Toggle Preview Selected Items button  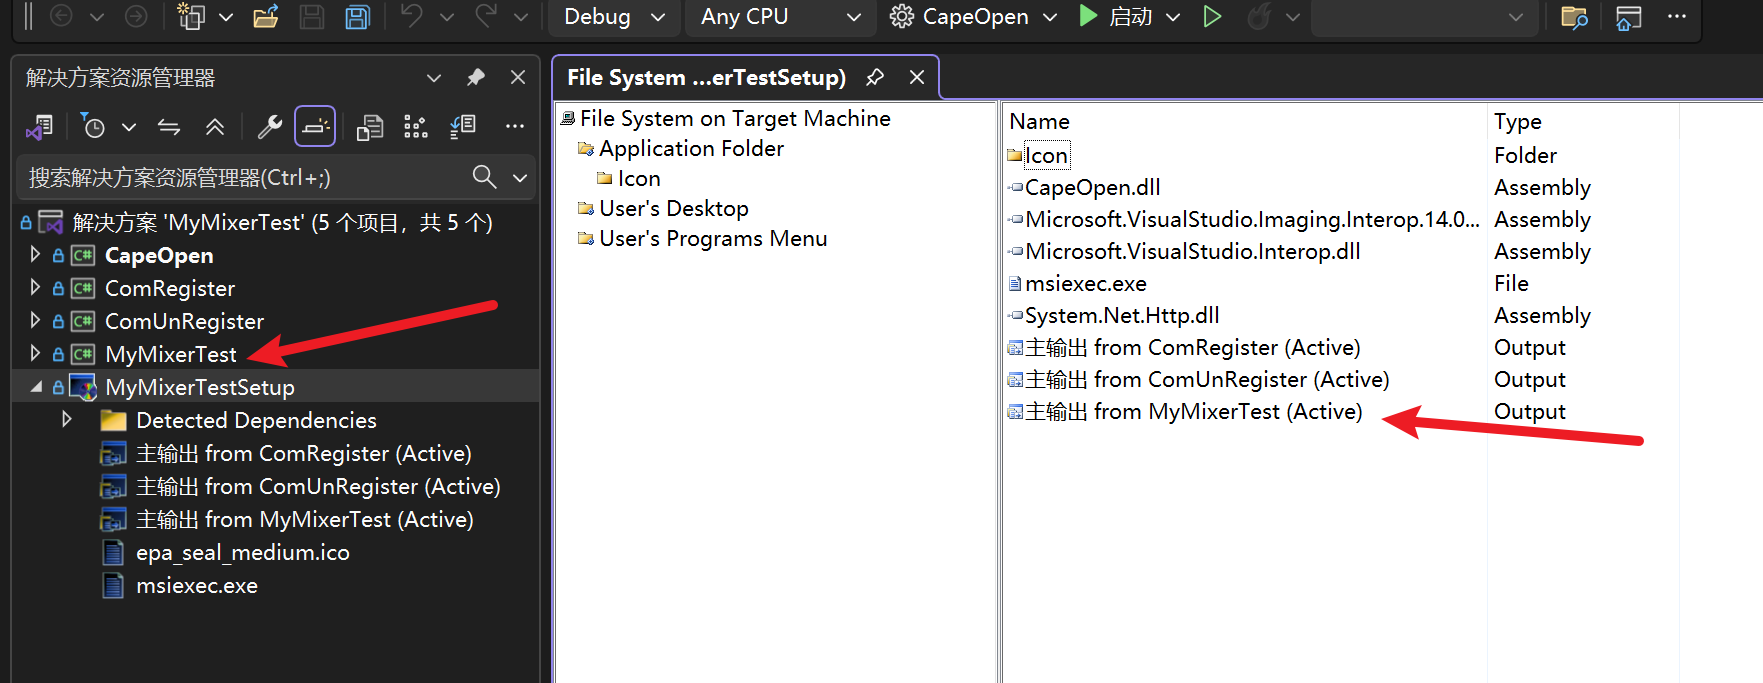[x=315, y=126]
